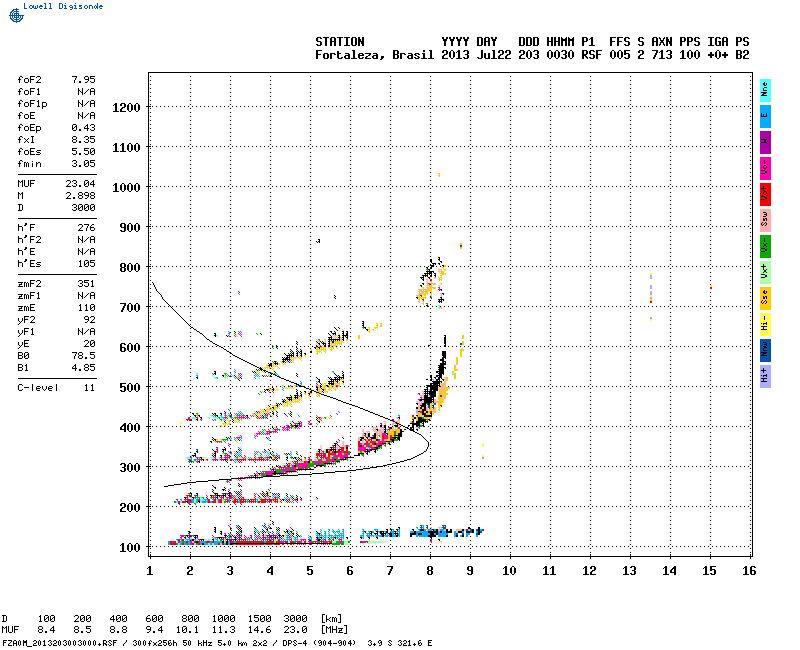The height and width of the screenshot is (650, 800).
Task: Select the fmin value 3.05
Action: click(83, 164)
